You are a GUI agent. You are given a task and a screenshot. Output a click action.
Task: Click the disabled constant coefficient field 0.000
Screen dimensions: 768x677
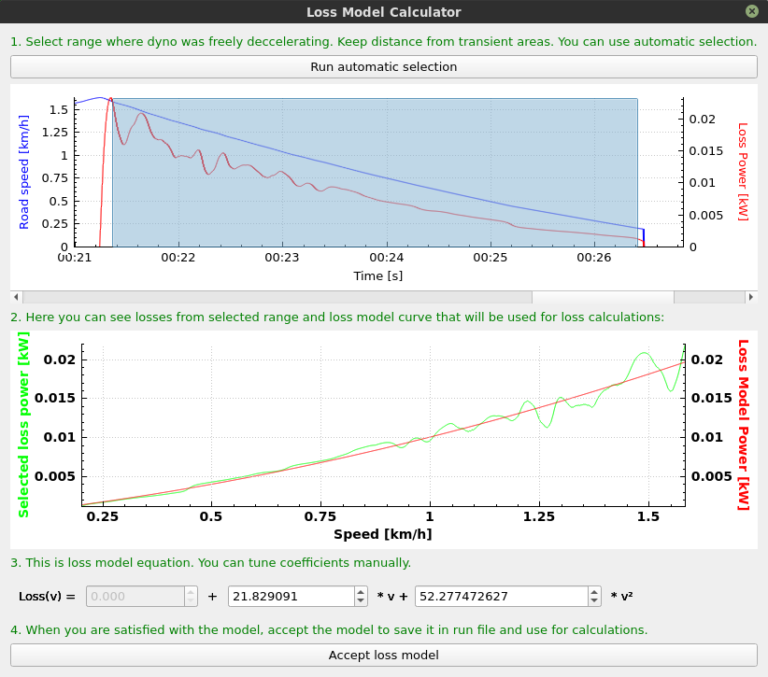click(135, 596)
